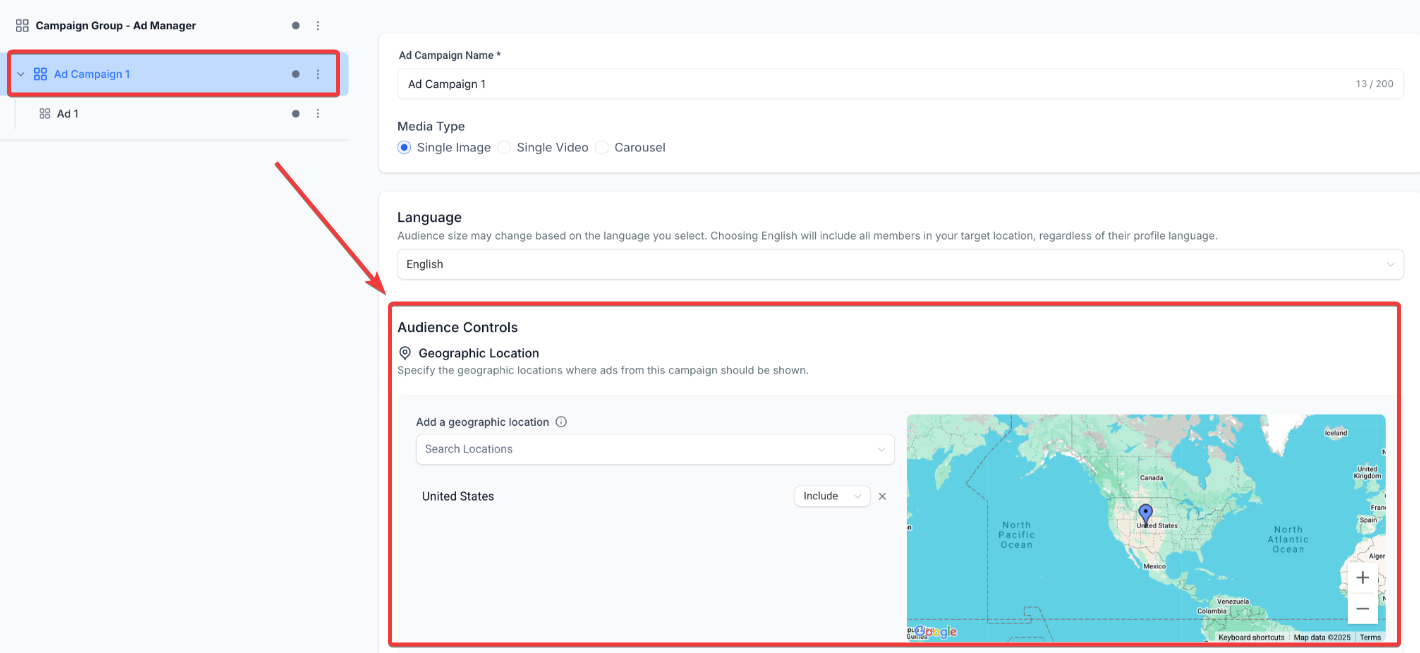1420x653 pixels.
Task: Click the Campaign Group grid icon
Action: (22, 26)
